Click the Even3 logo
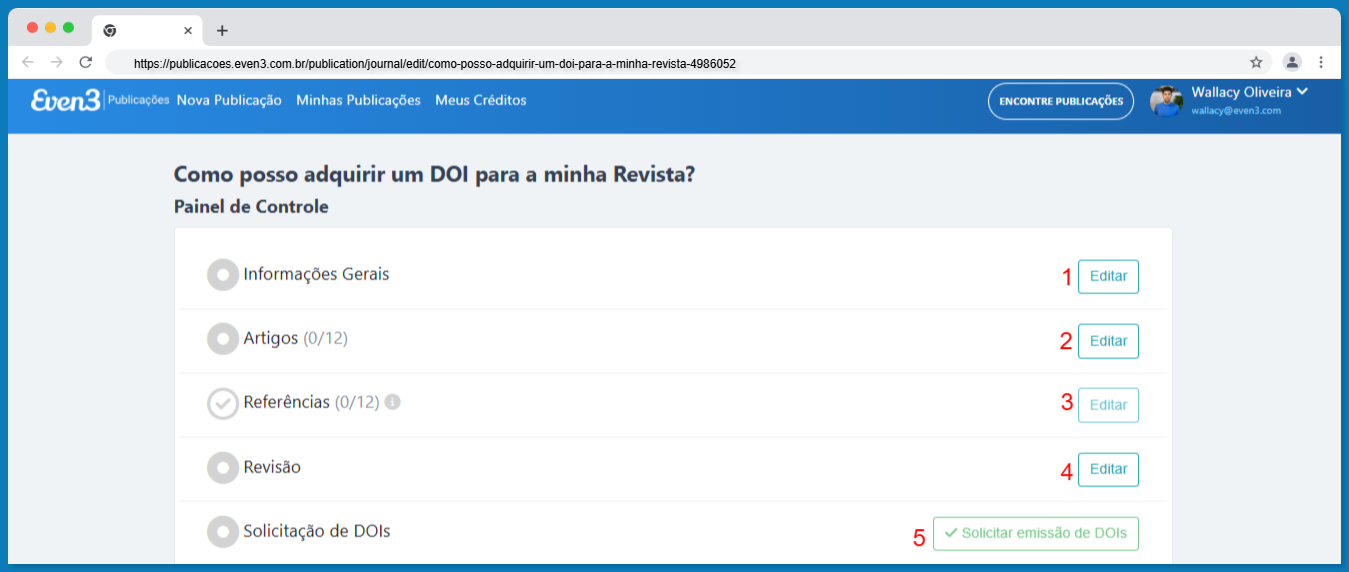Viewport: 1349px width, 572px height. pyautogui.click(x=65, y=101)
